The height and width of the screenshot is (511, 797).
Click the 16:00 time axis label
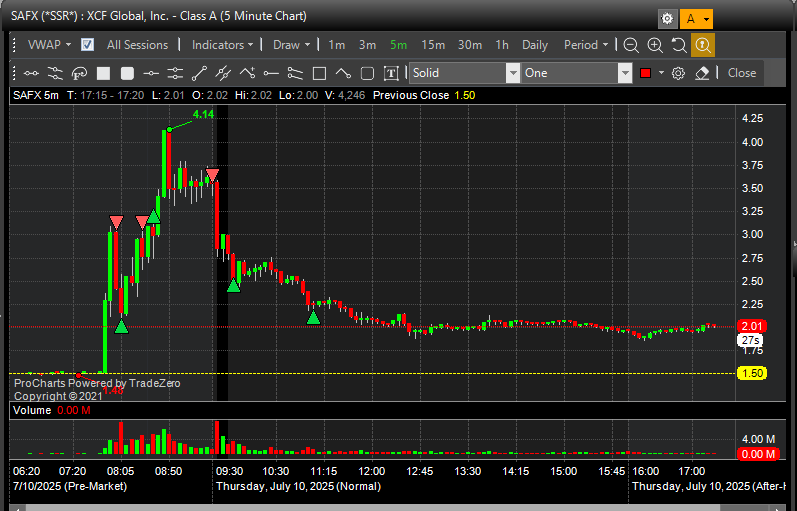[x=646, y=471]
